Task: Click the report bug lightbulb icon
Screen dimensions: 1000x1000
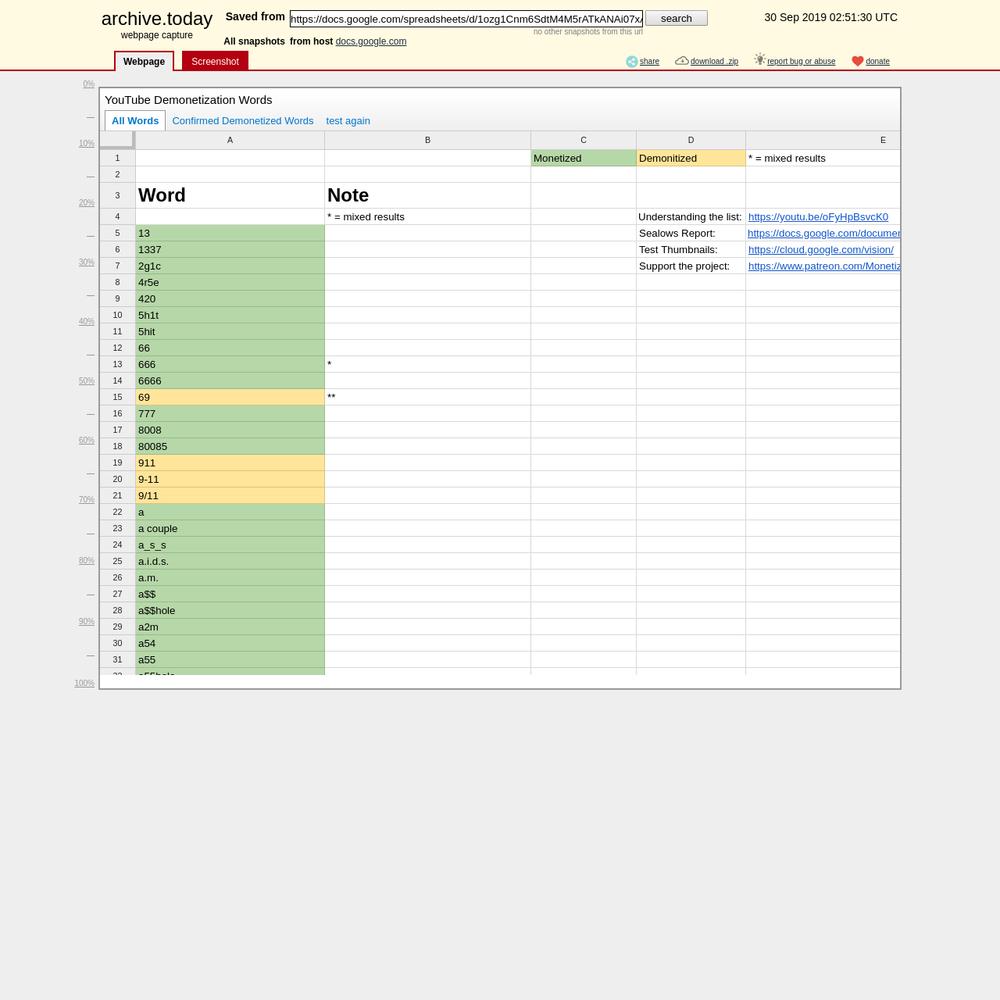Action: 760,59
